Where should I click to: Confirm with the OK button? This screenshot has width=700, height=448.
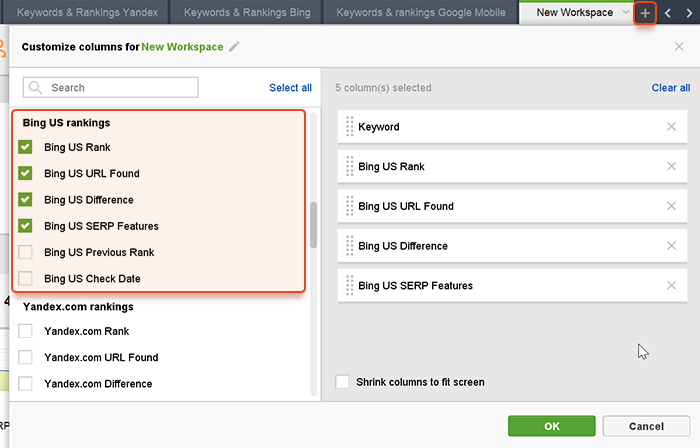(x=552, y=426)
